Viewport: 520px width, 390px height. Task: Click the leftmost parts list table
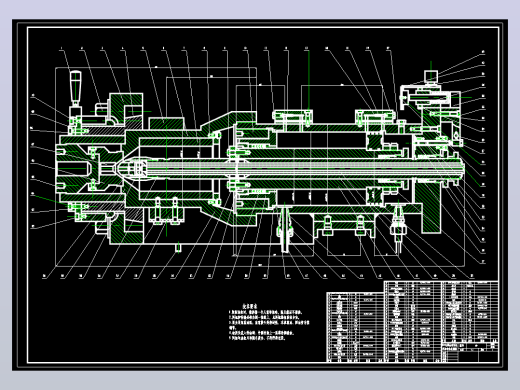(x=355, y=327)
